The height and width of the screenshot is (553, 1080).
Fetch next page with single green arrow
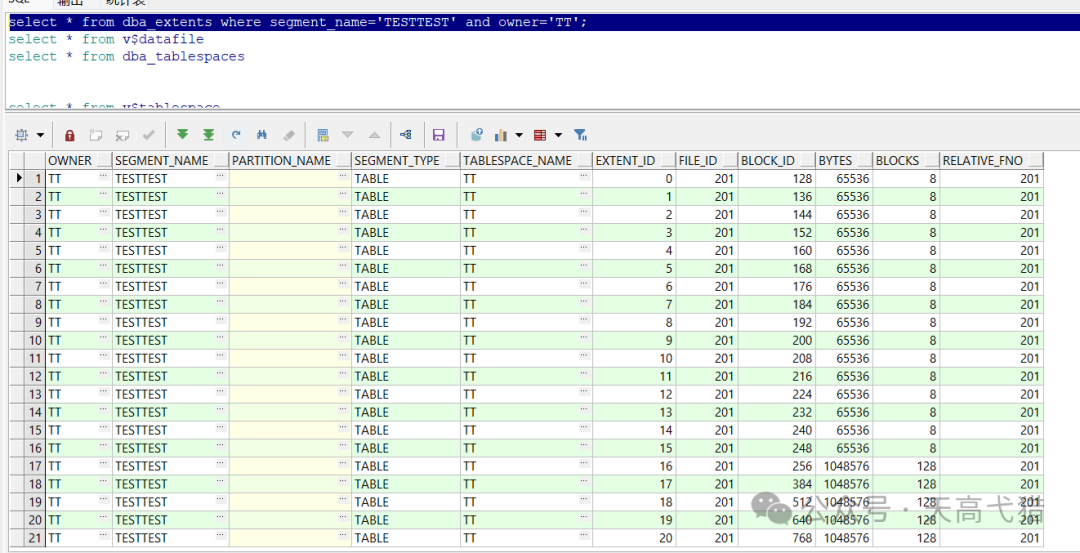pyautogui.click(x=182, y=135)
